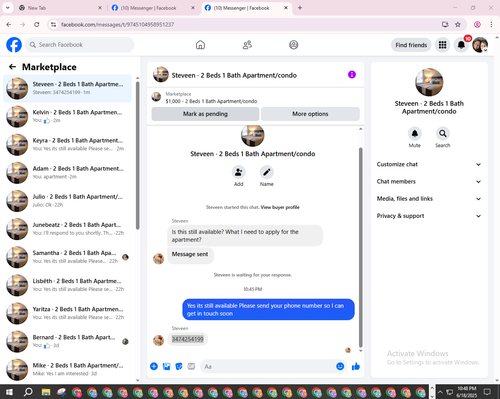Expand Customize chat section
Viewport: 500px width, 399px height.
point(429,164)
